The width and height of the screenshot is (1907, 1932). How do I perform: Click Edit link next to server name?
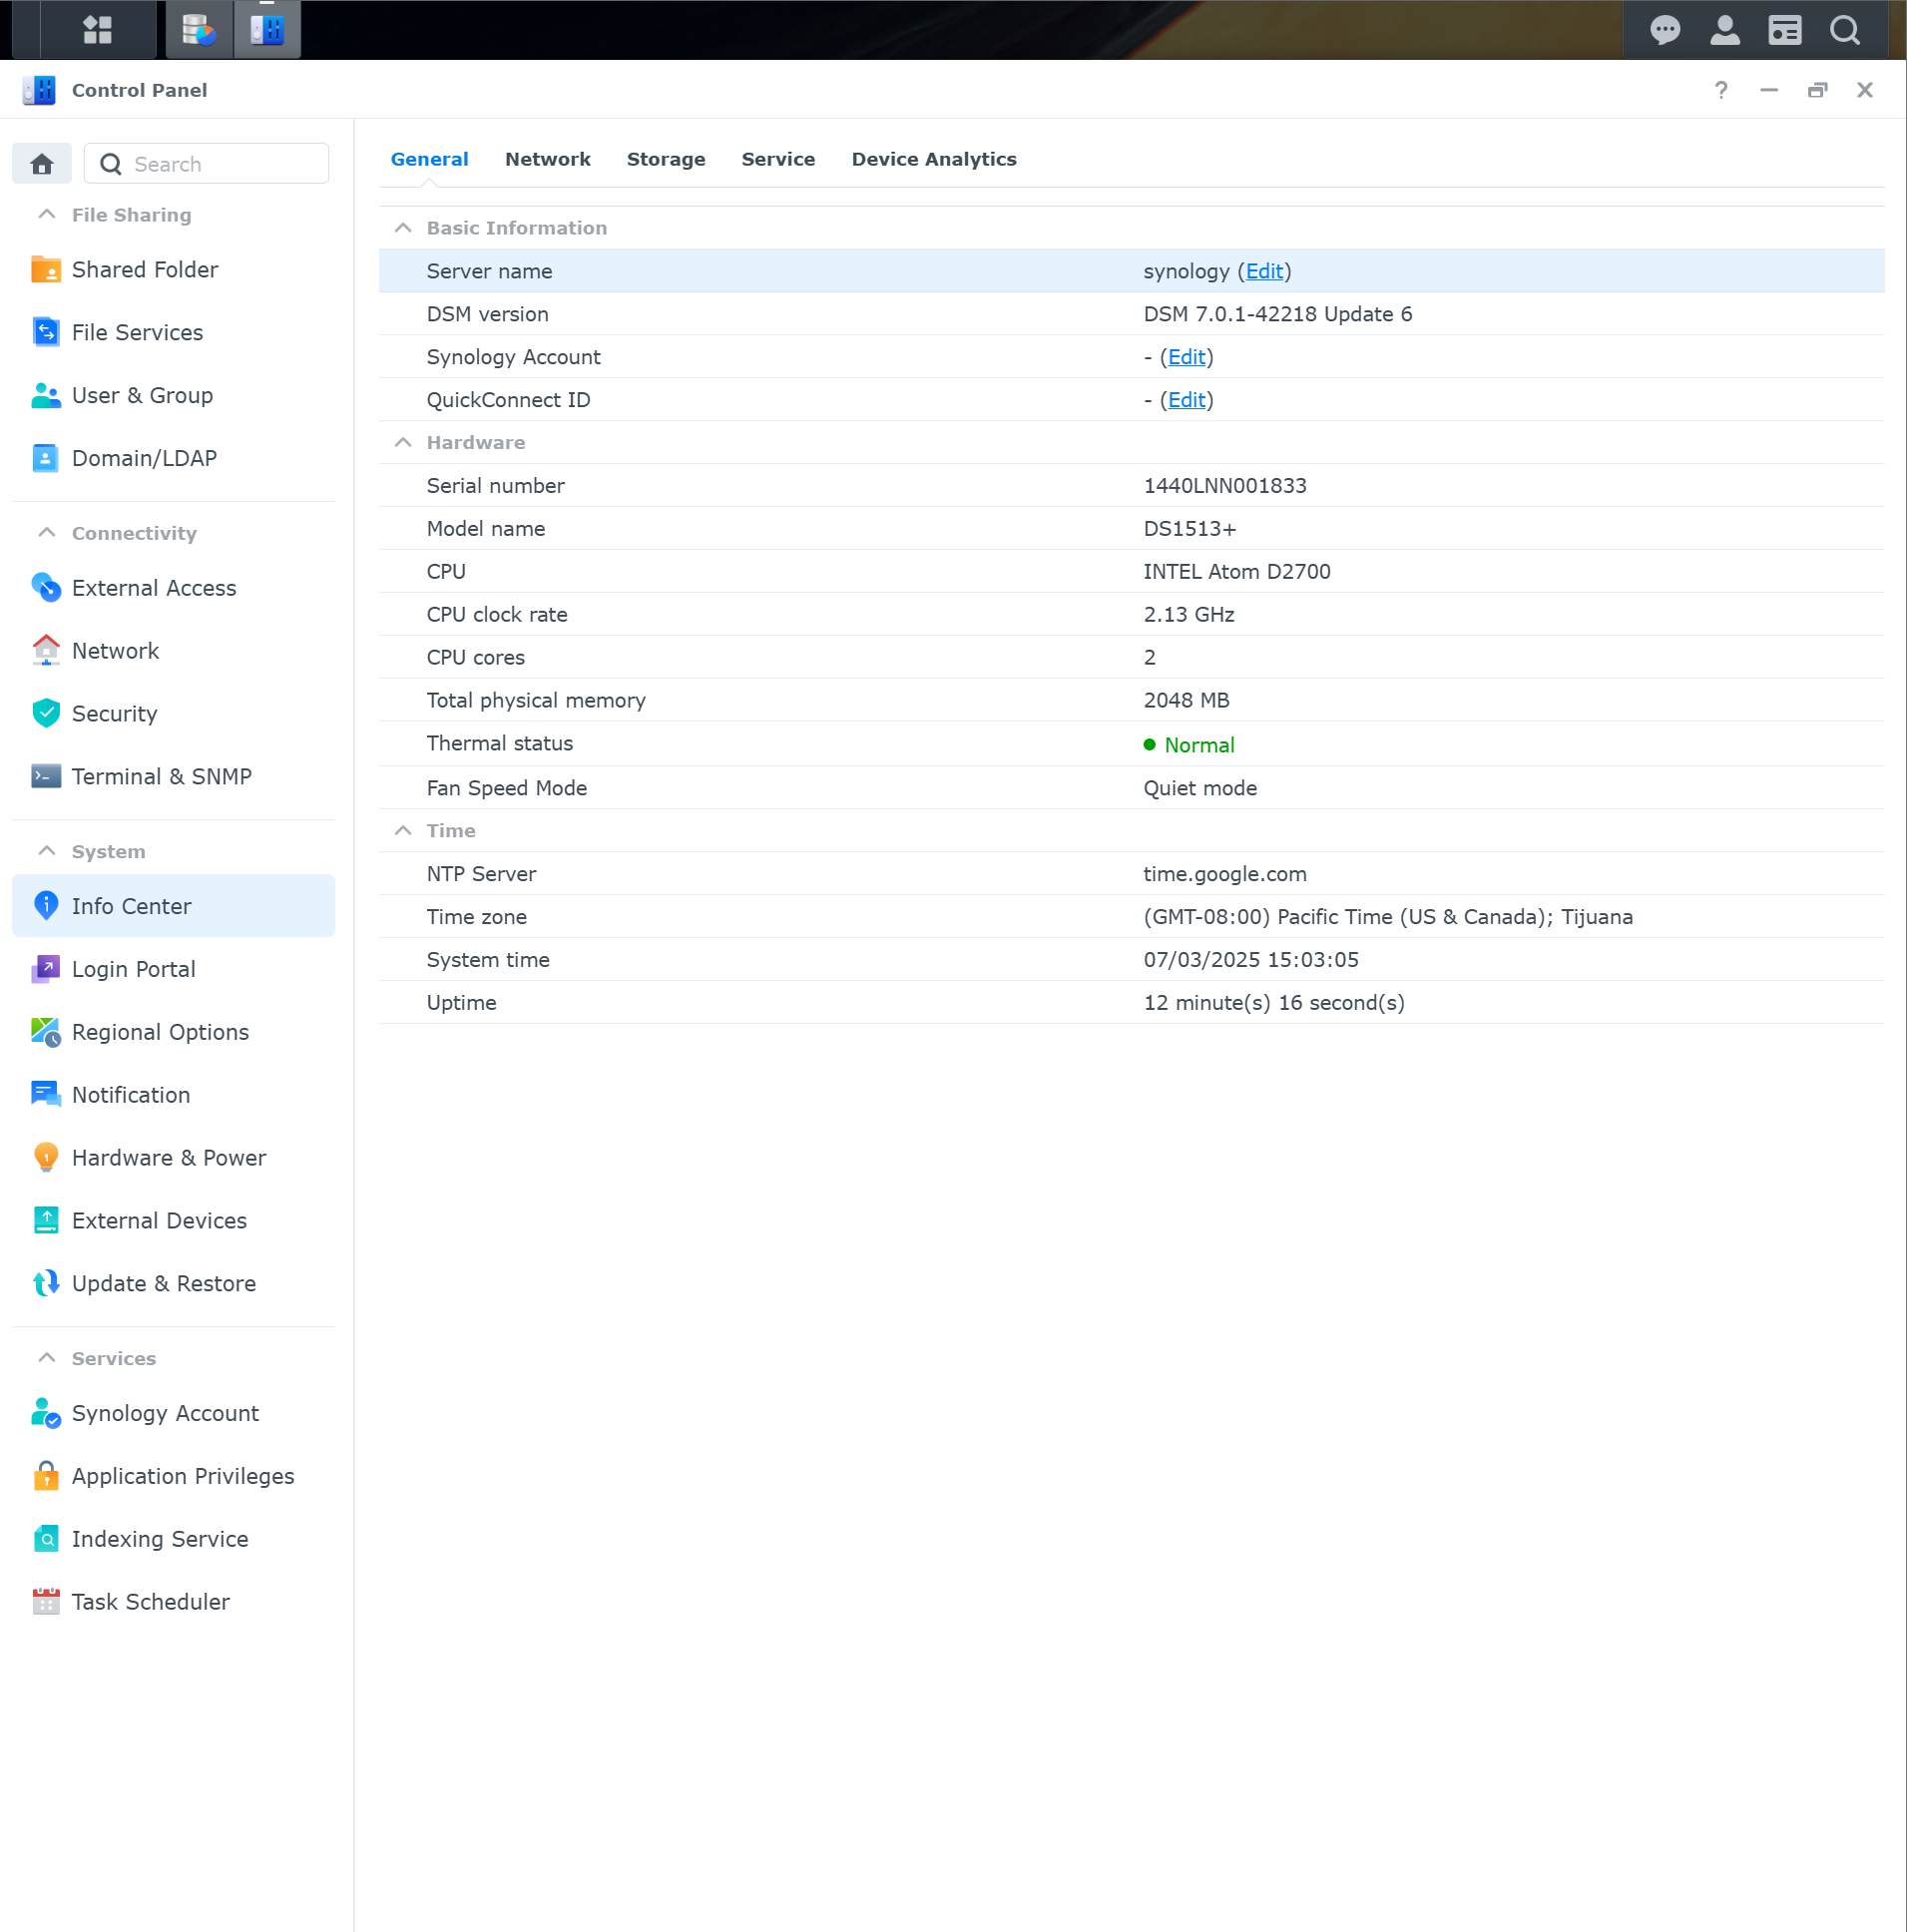[1263, 271]
